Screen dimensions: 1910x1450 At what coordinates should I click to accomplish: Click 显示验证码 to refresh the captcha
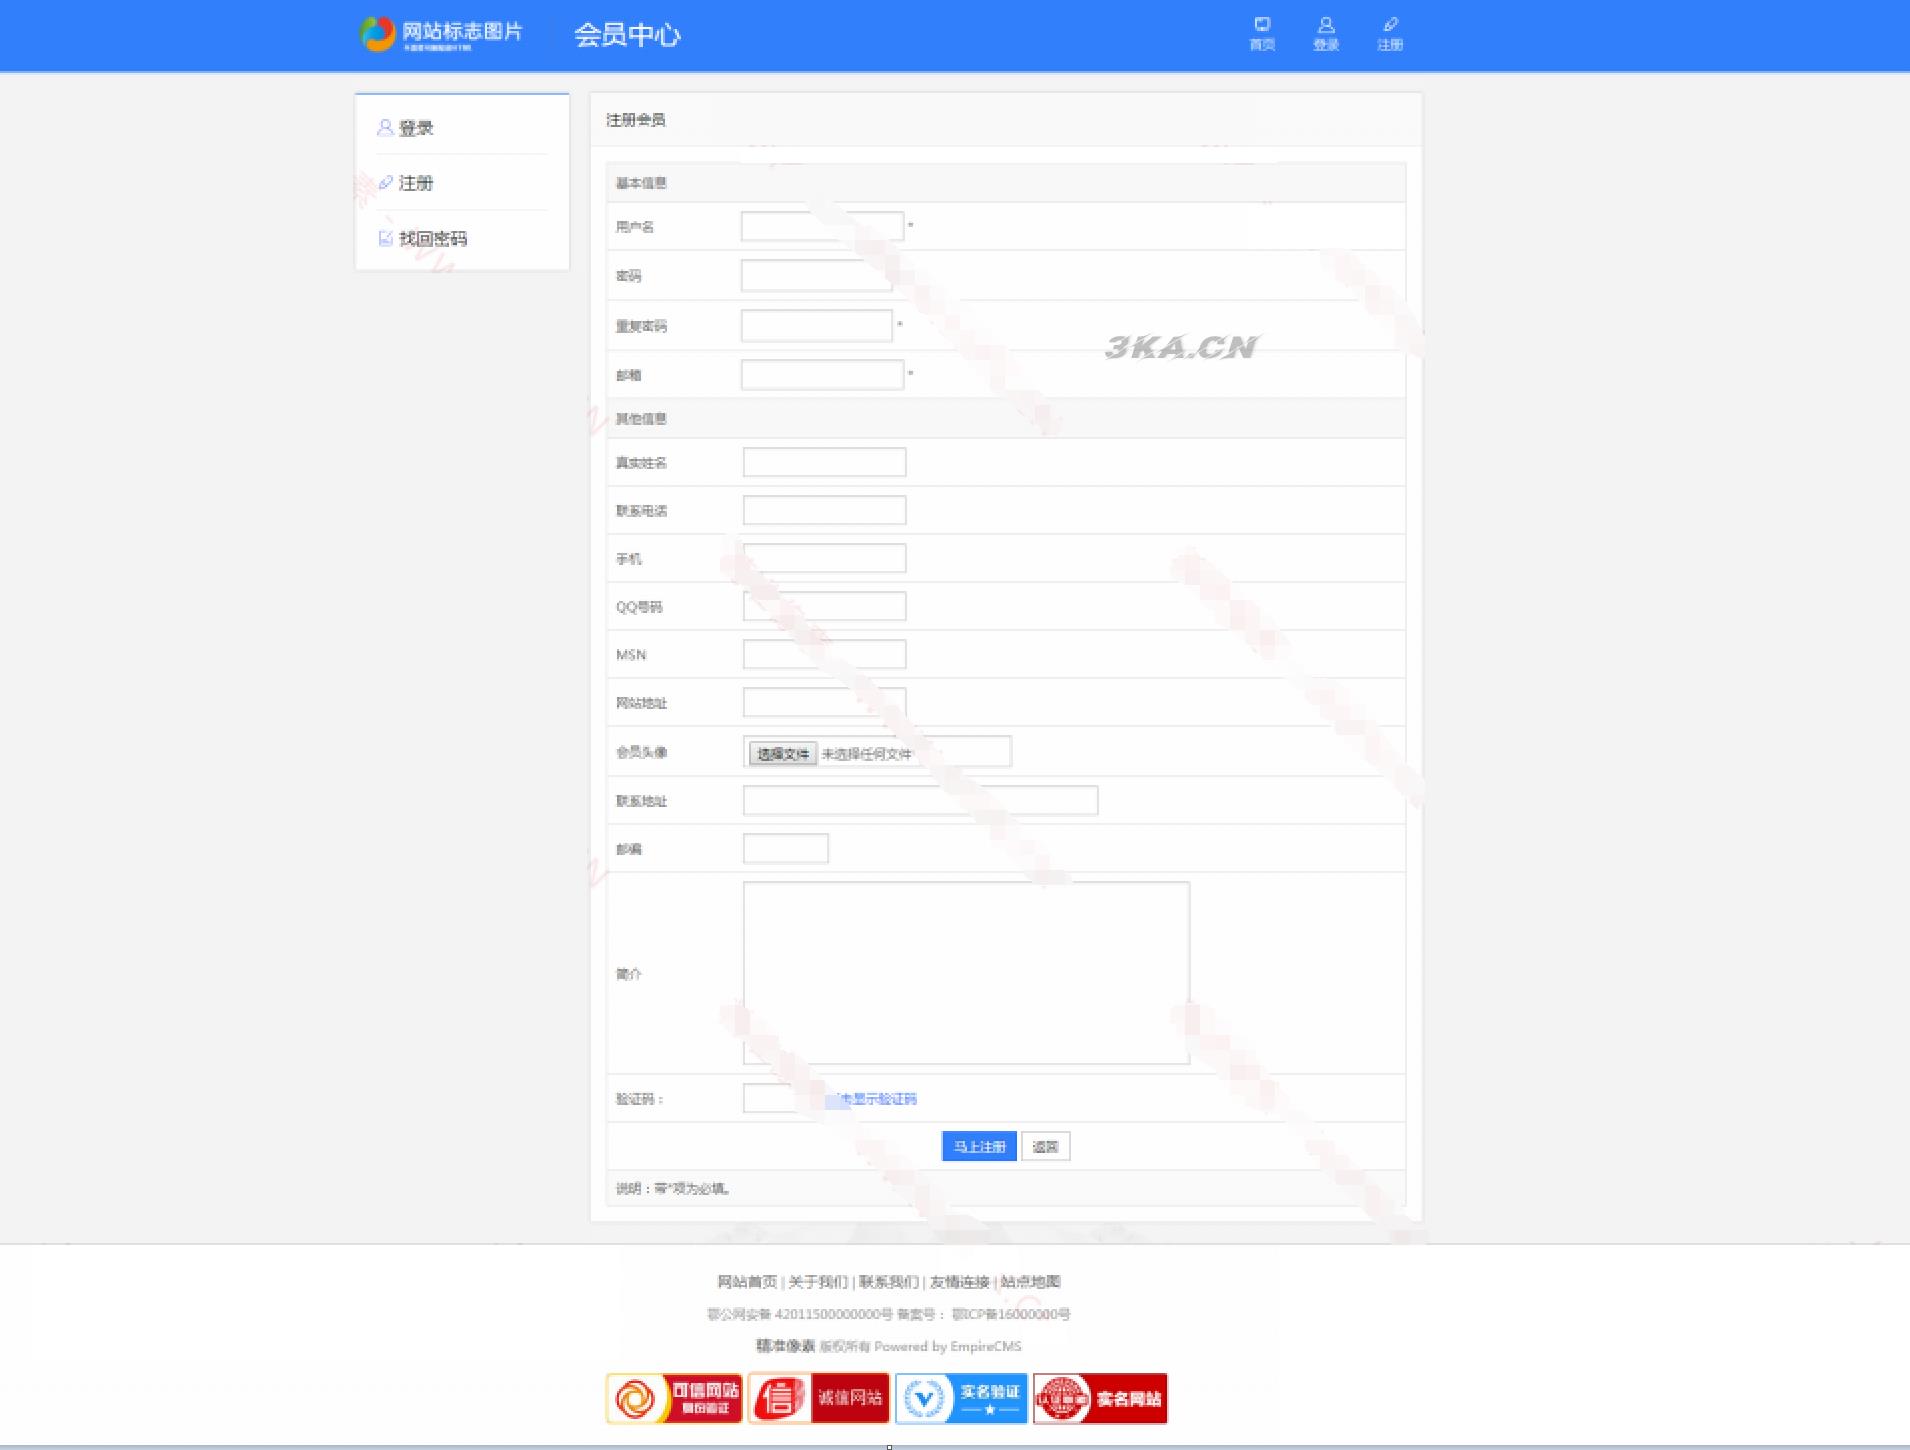coord(878,1097)
